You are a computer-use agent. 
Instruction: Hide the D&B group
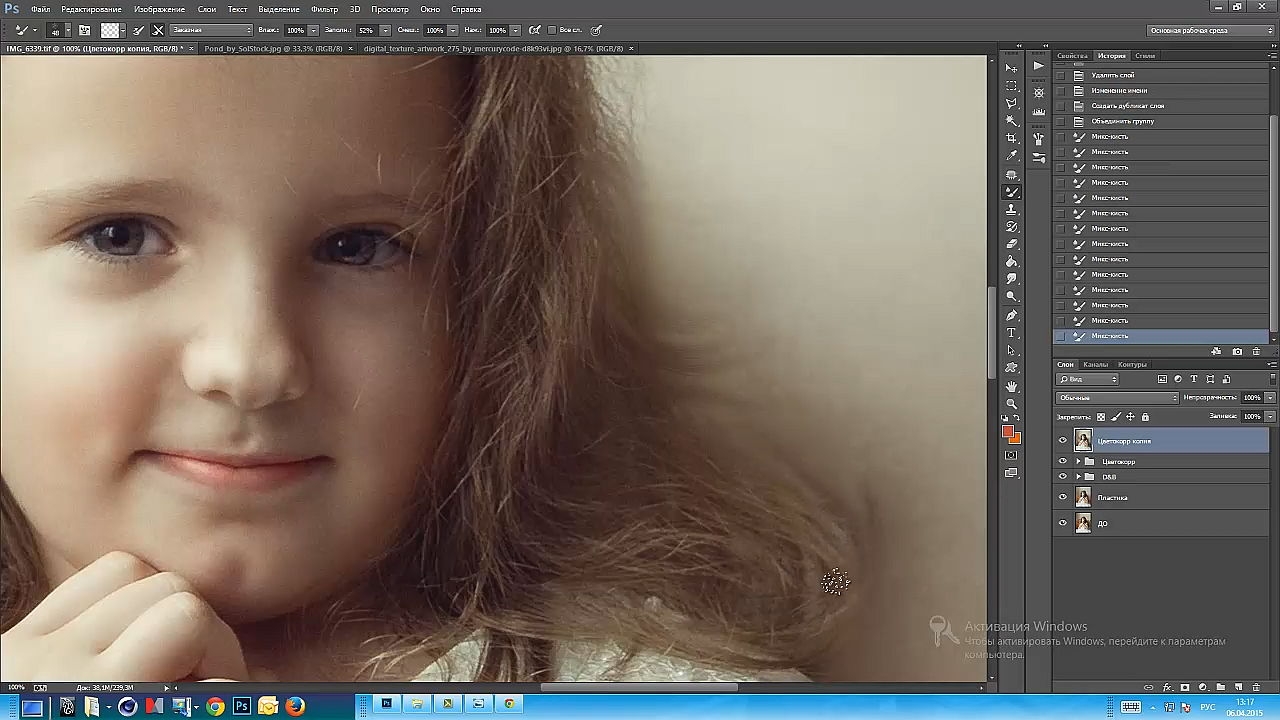point(1063,477)
